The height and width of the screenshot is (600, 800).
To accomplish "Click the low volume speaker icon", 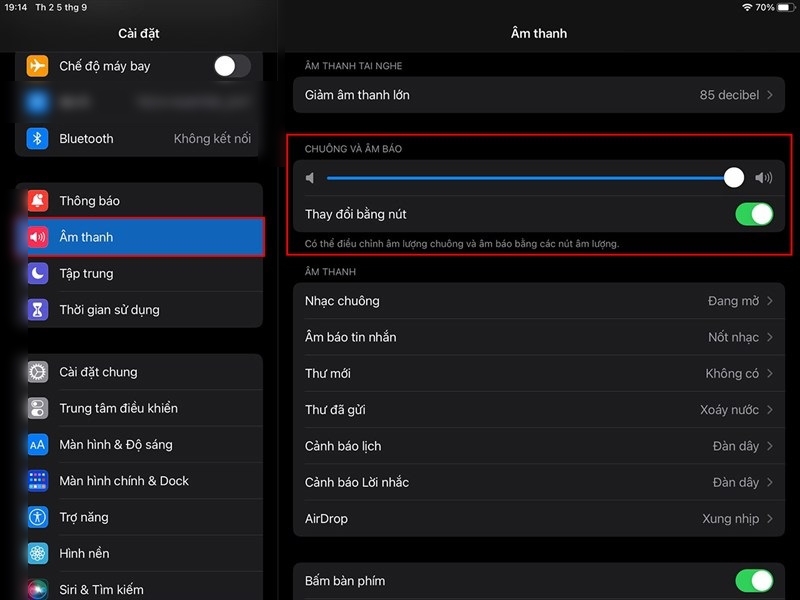I will tap(310, 178).
